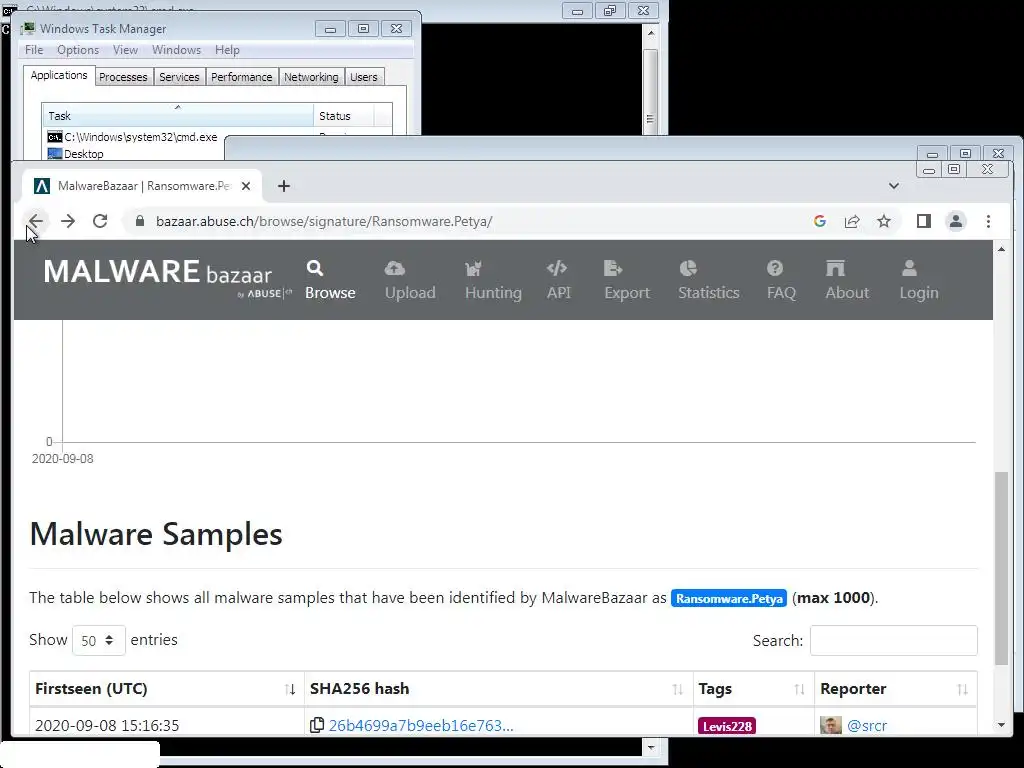1024x768 pixels.
Task: View the Statistics page
Action: pyautogui.click(x=709, y=280)
